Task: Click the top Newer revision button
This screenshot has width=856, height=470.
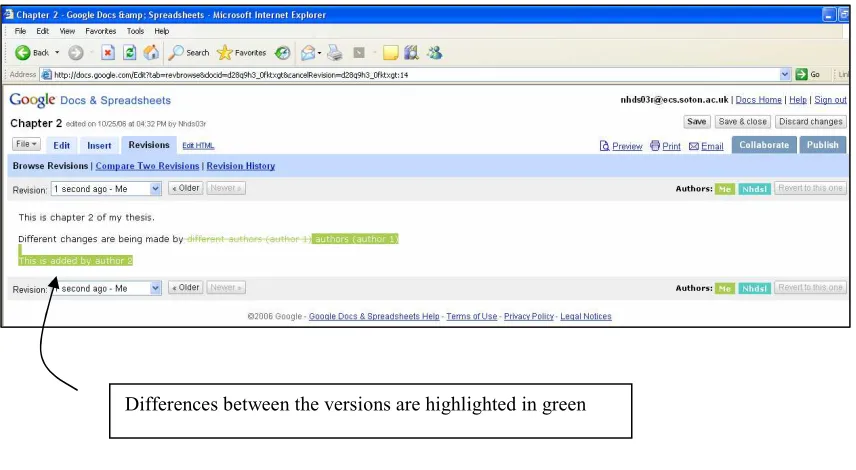Action: [226, 188]
